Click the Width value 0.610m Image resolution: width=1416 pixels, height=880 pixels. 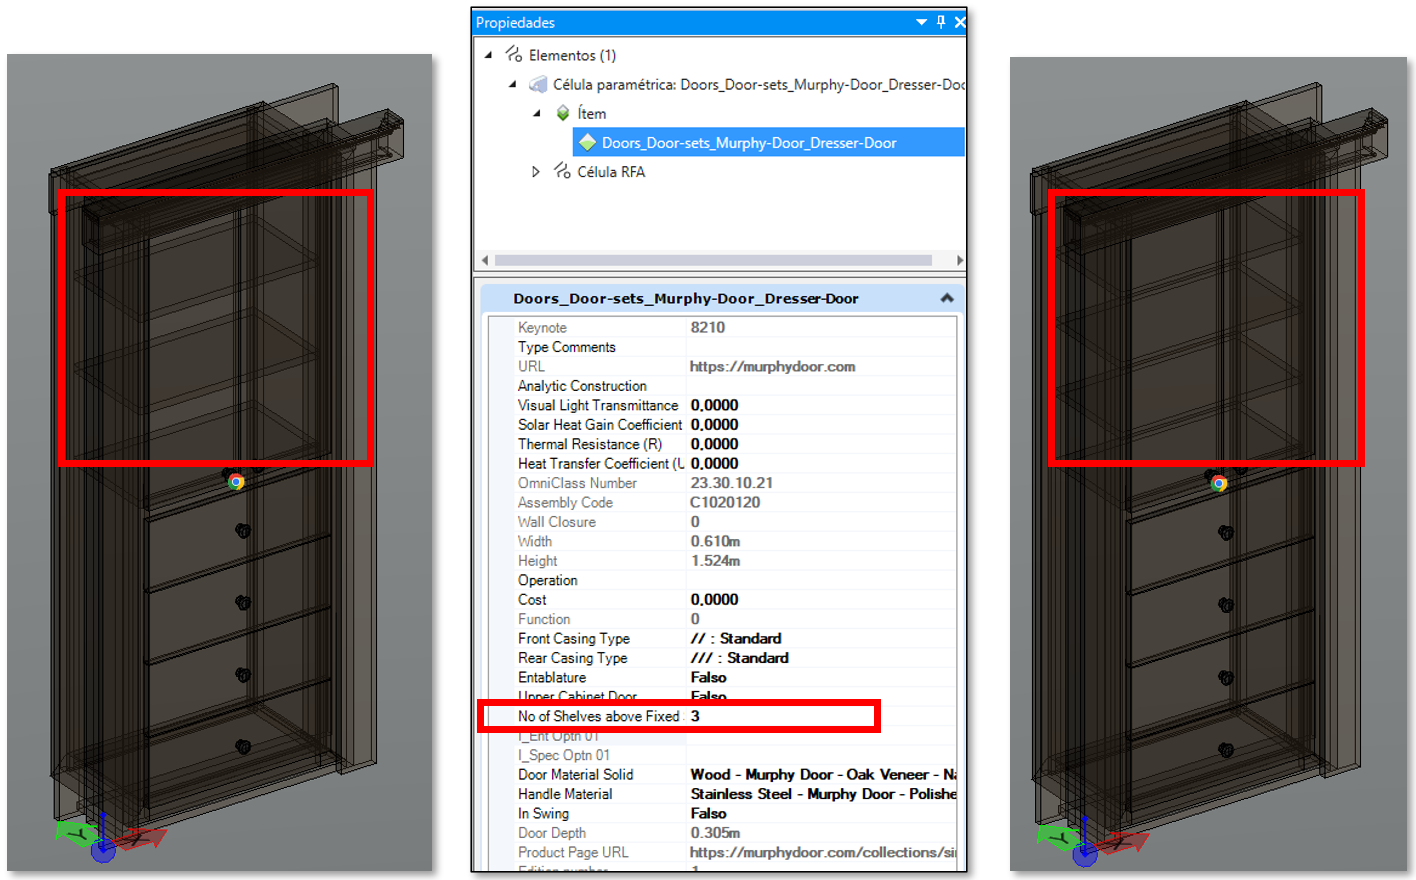click(715, 542)
